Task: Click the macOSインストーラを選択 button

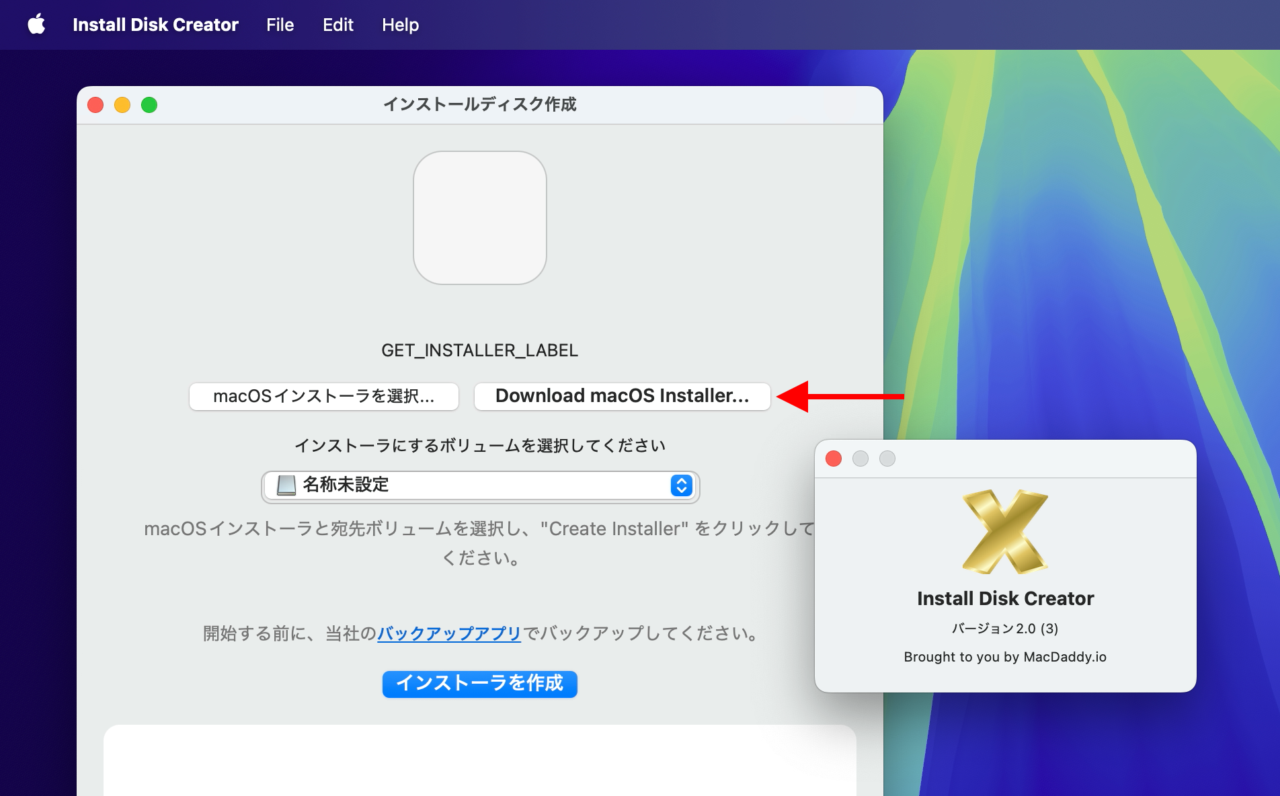Action: tap(323, 397)
